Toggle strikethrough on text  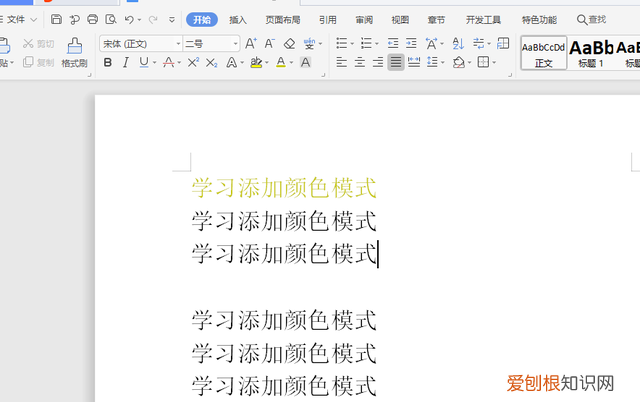[x=169, y=62]
